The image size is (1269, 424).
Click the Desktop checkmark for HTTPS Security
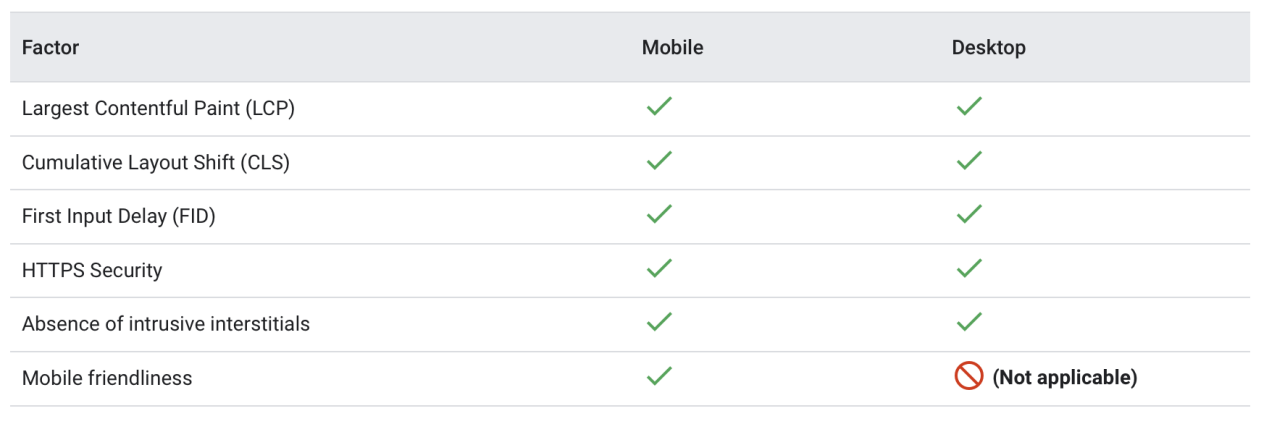[x=968, y=269]
